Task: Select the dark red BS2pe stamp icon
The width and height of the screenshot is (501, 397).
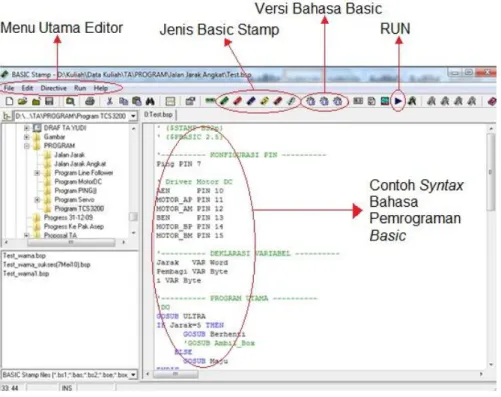Action: tap(278, 101)
